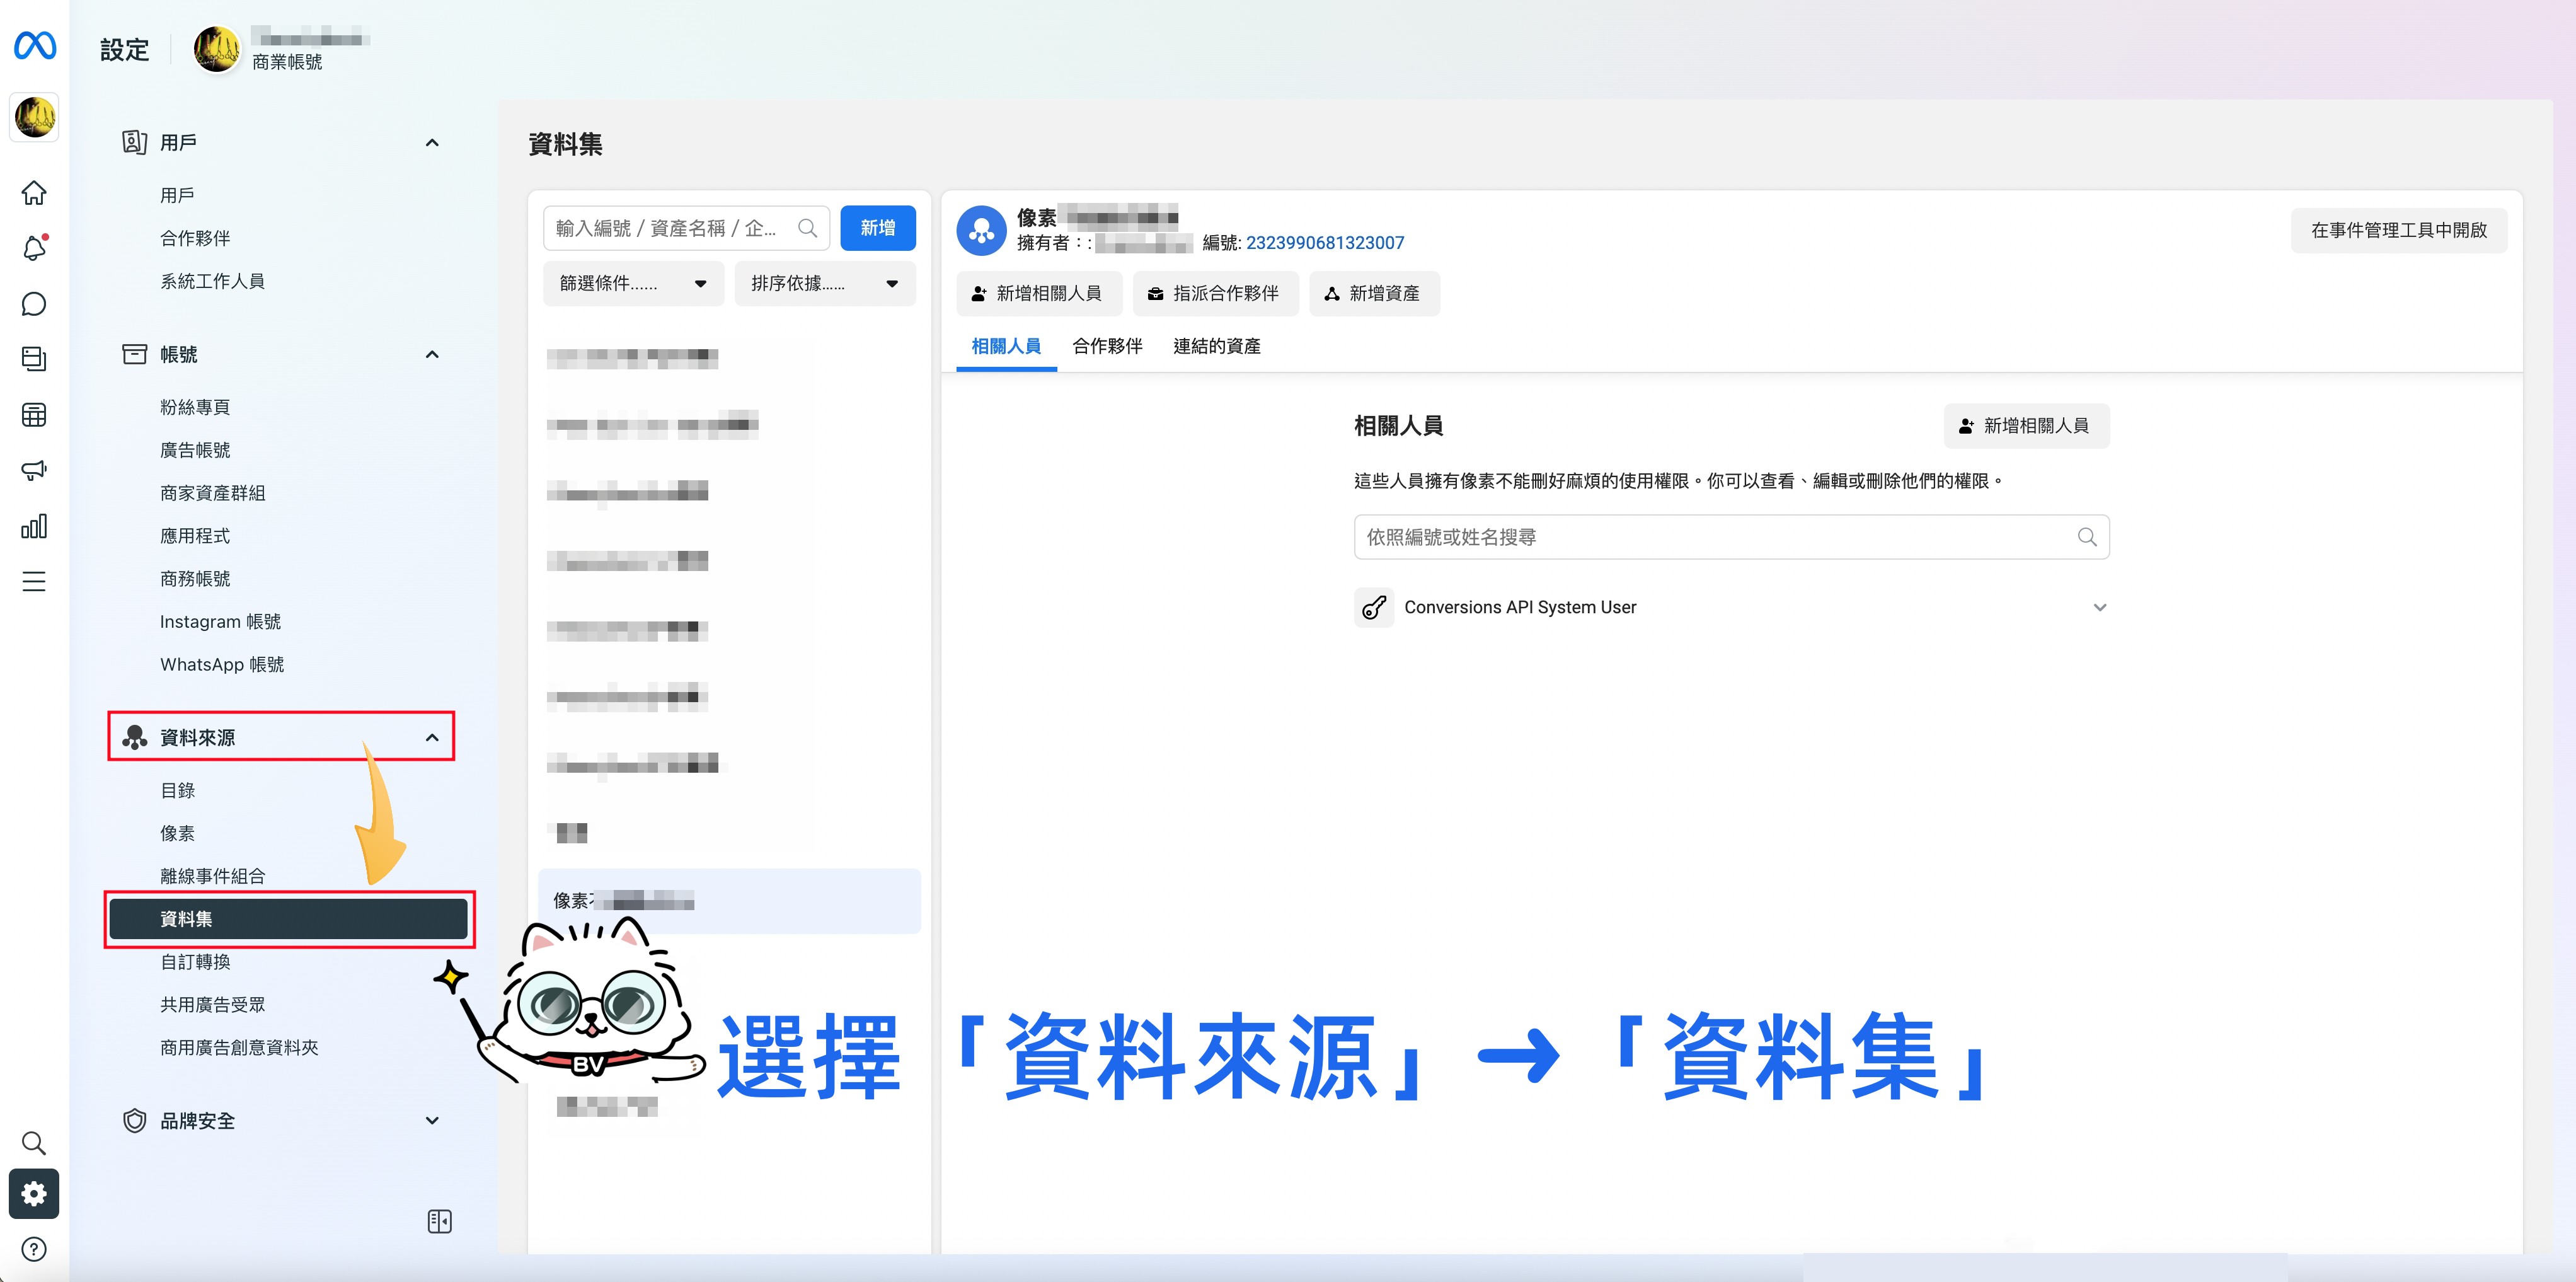This screenshot has height=1282, width=2576.
Task: Click 指派合作夥伴 button
Action: (x=1215, y=294)
